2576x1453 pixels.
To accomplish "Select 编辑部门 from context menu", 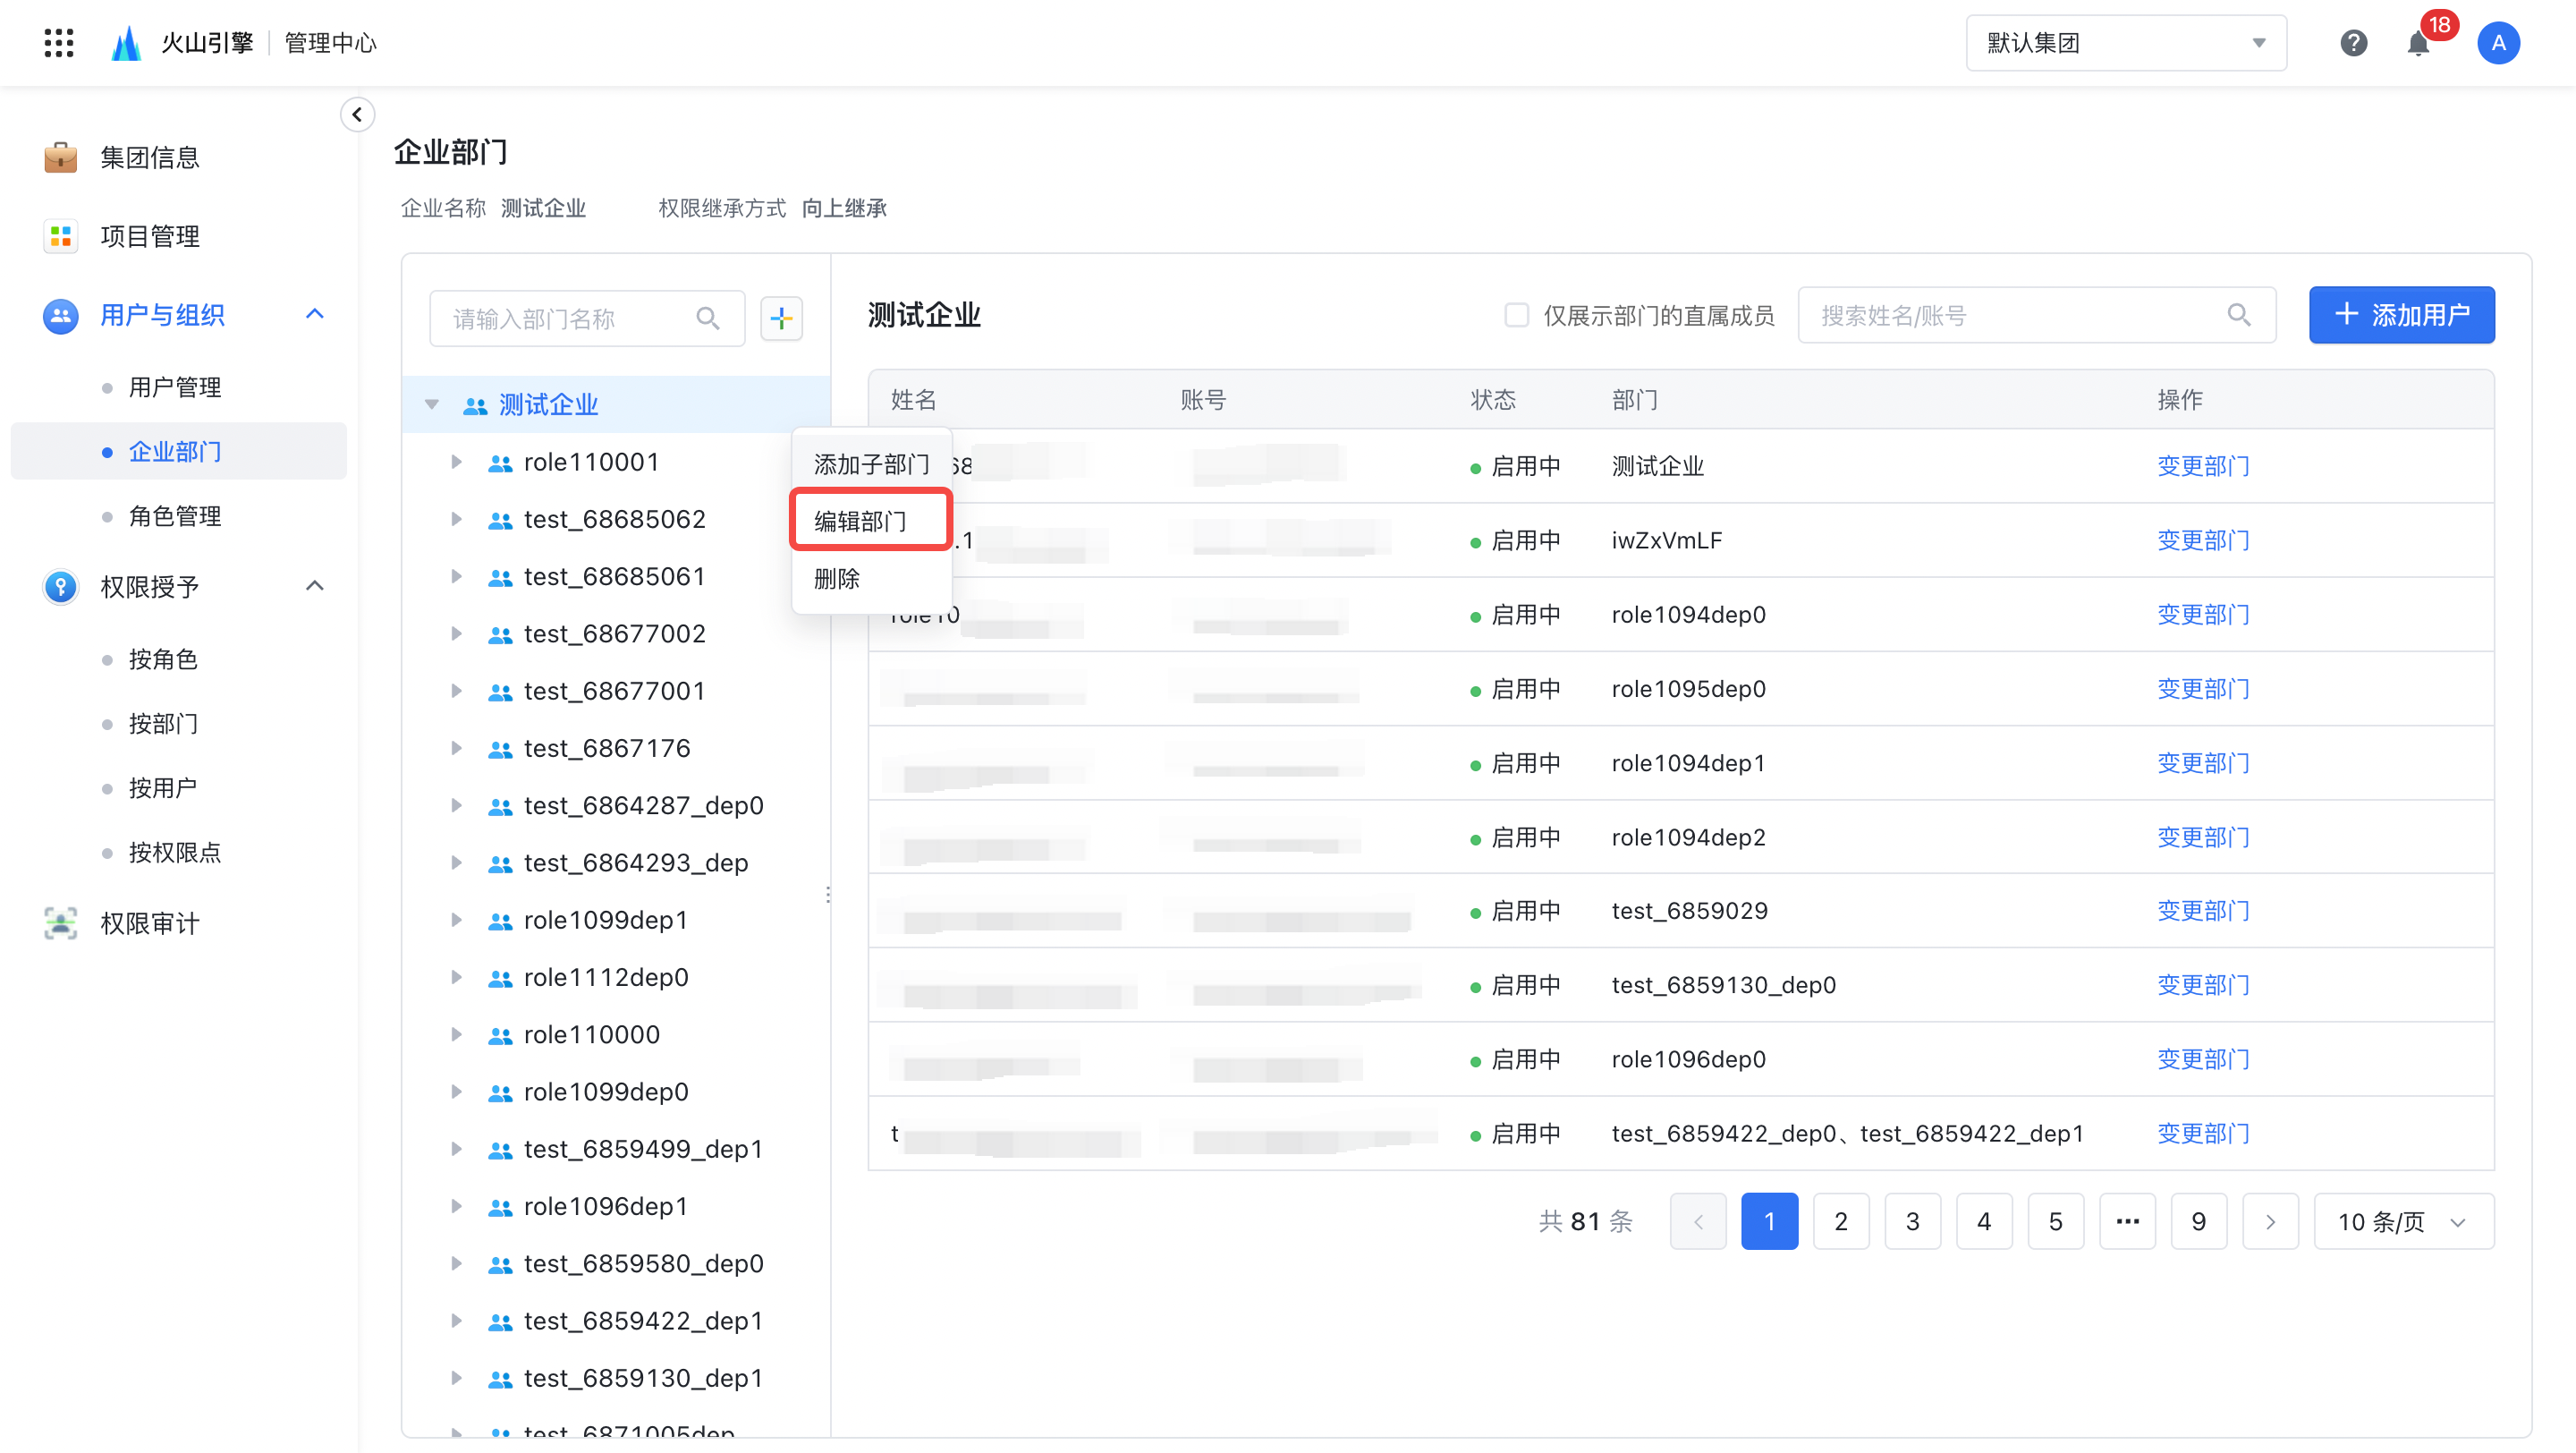I will pyautogui.click(x=861, y=521).
